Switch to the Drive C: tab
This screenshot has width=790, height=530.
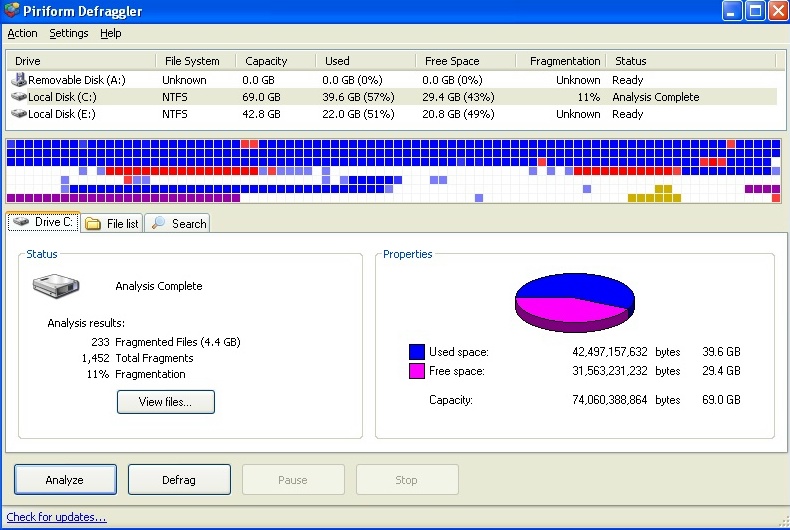[43, 222]
